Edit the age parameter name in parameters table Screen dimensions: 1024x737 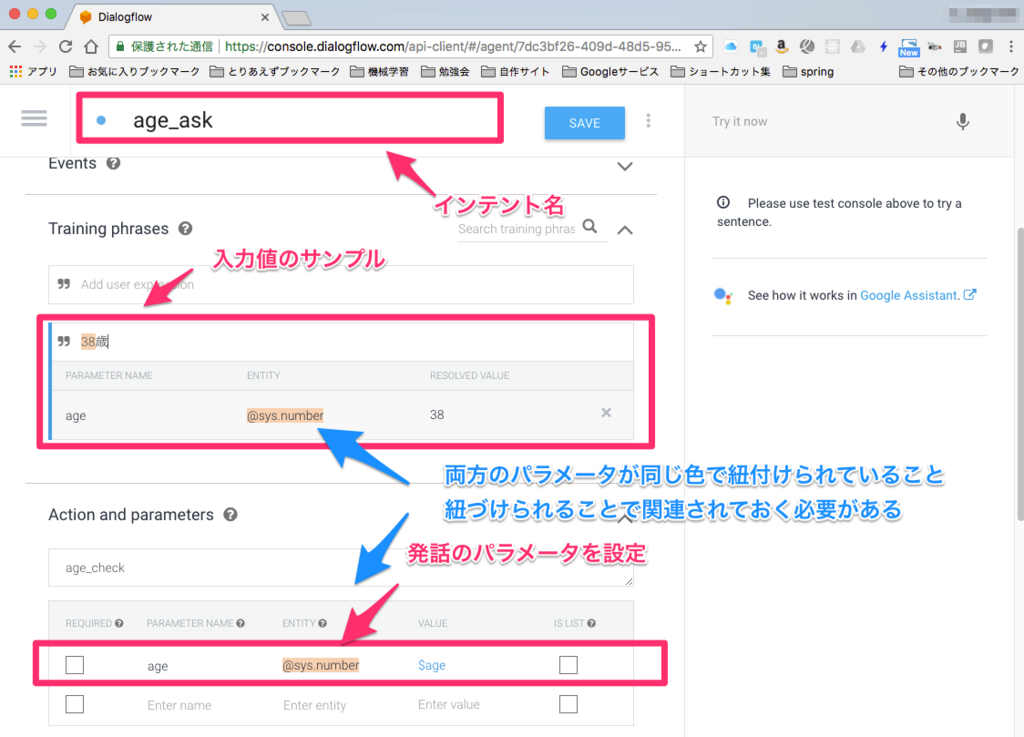point(157,666)
